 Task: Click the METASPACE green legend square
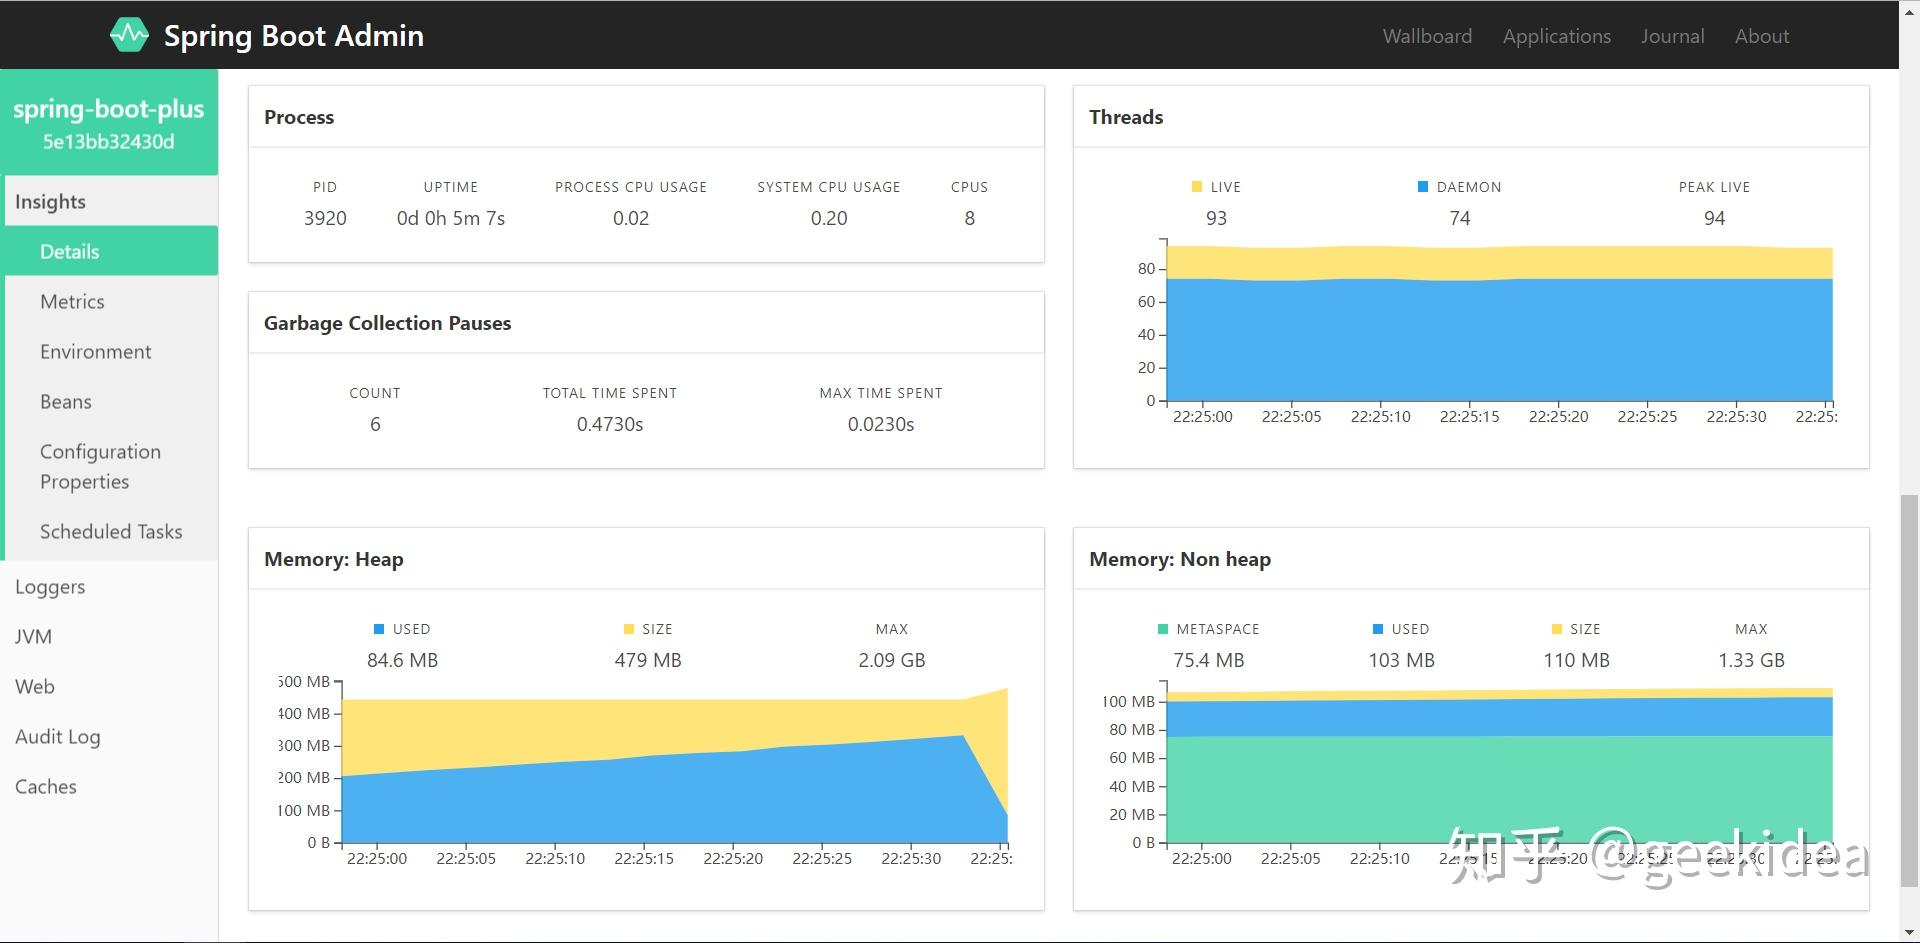pyautogui.click(x=1163, y=629)
